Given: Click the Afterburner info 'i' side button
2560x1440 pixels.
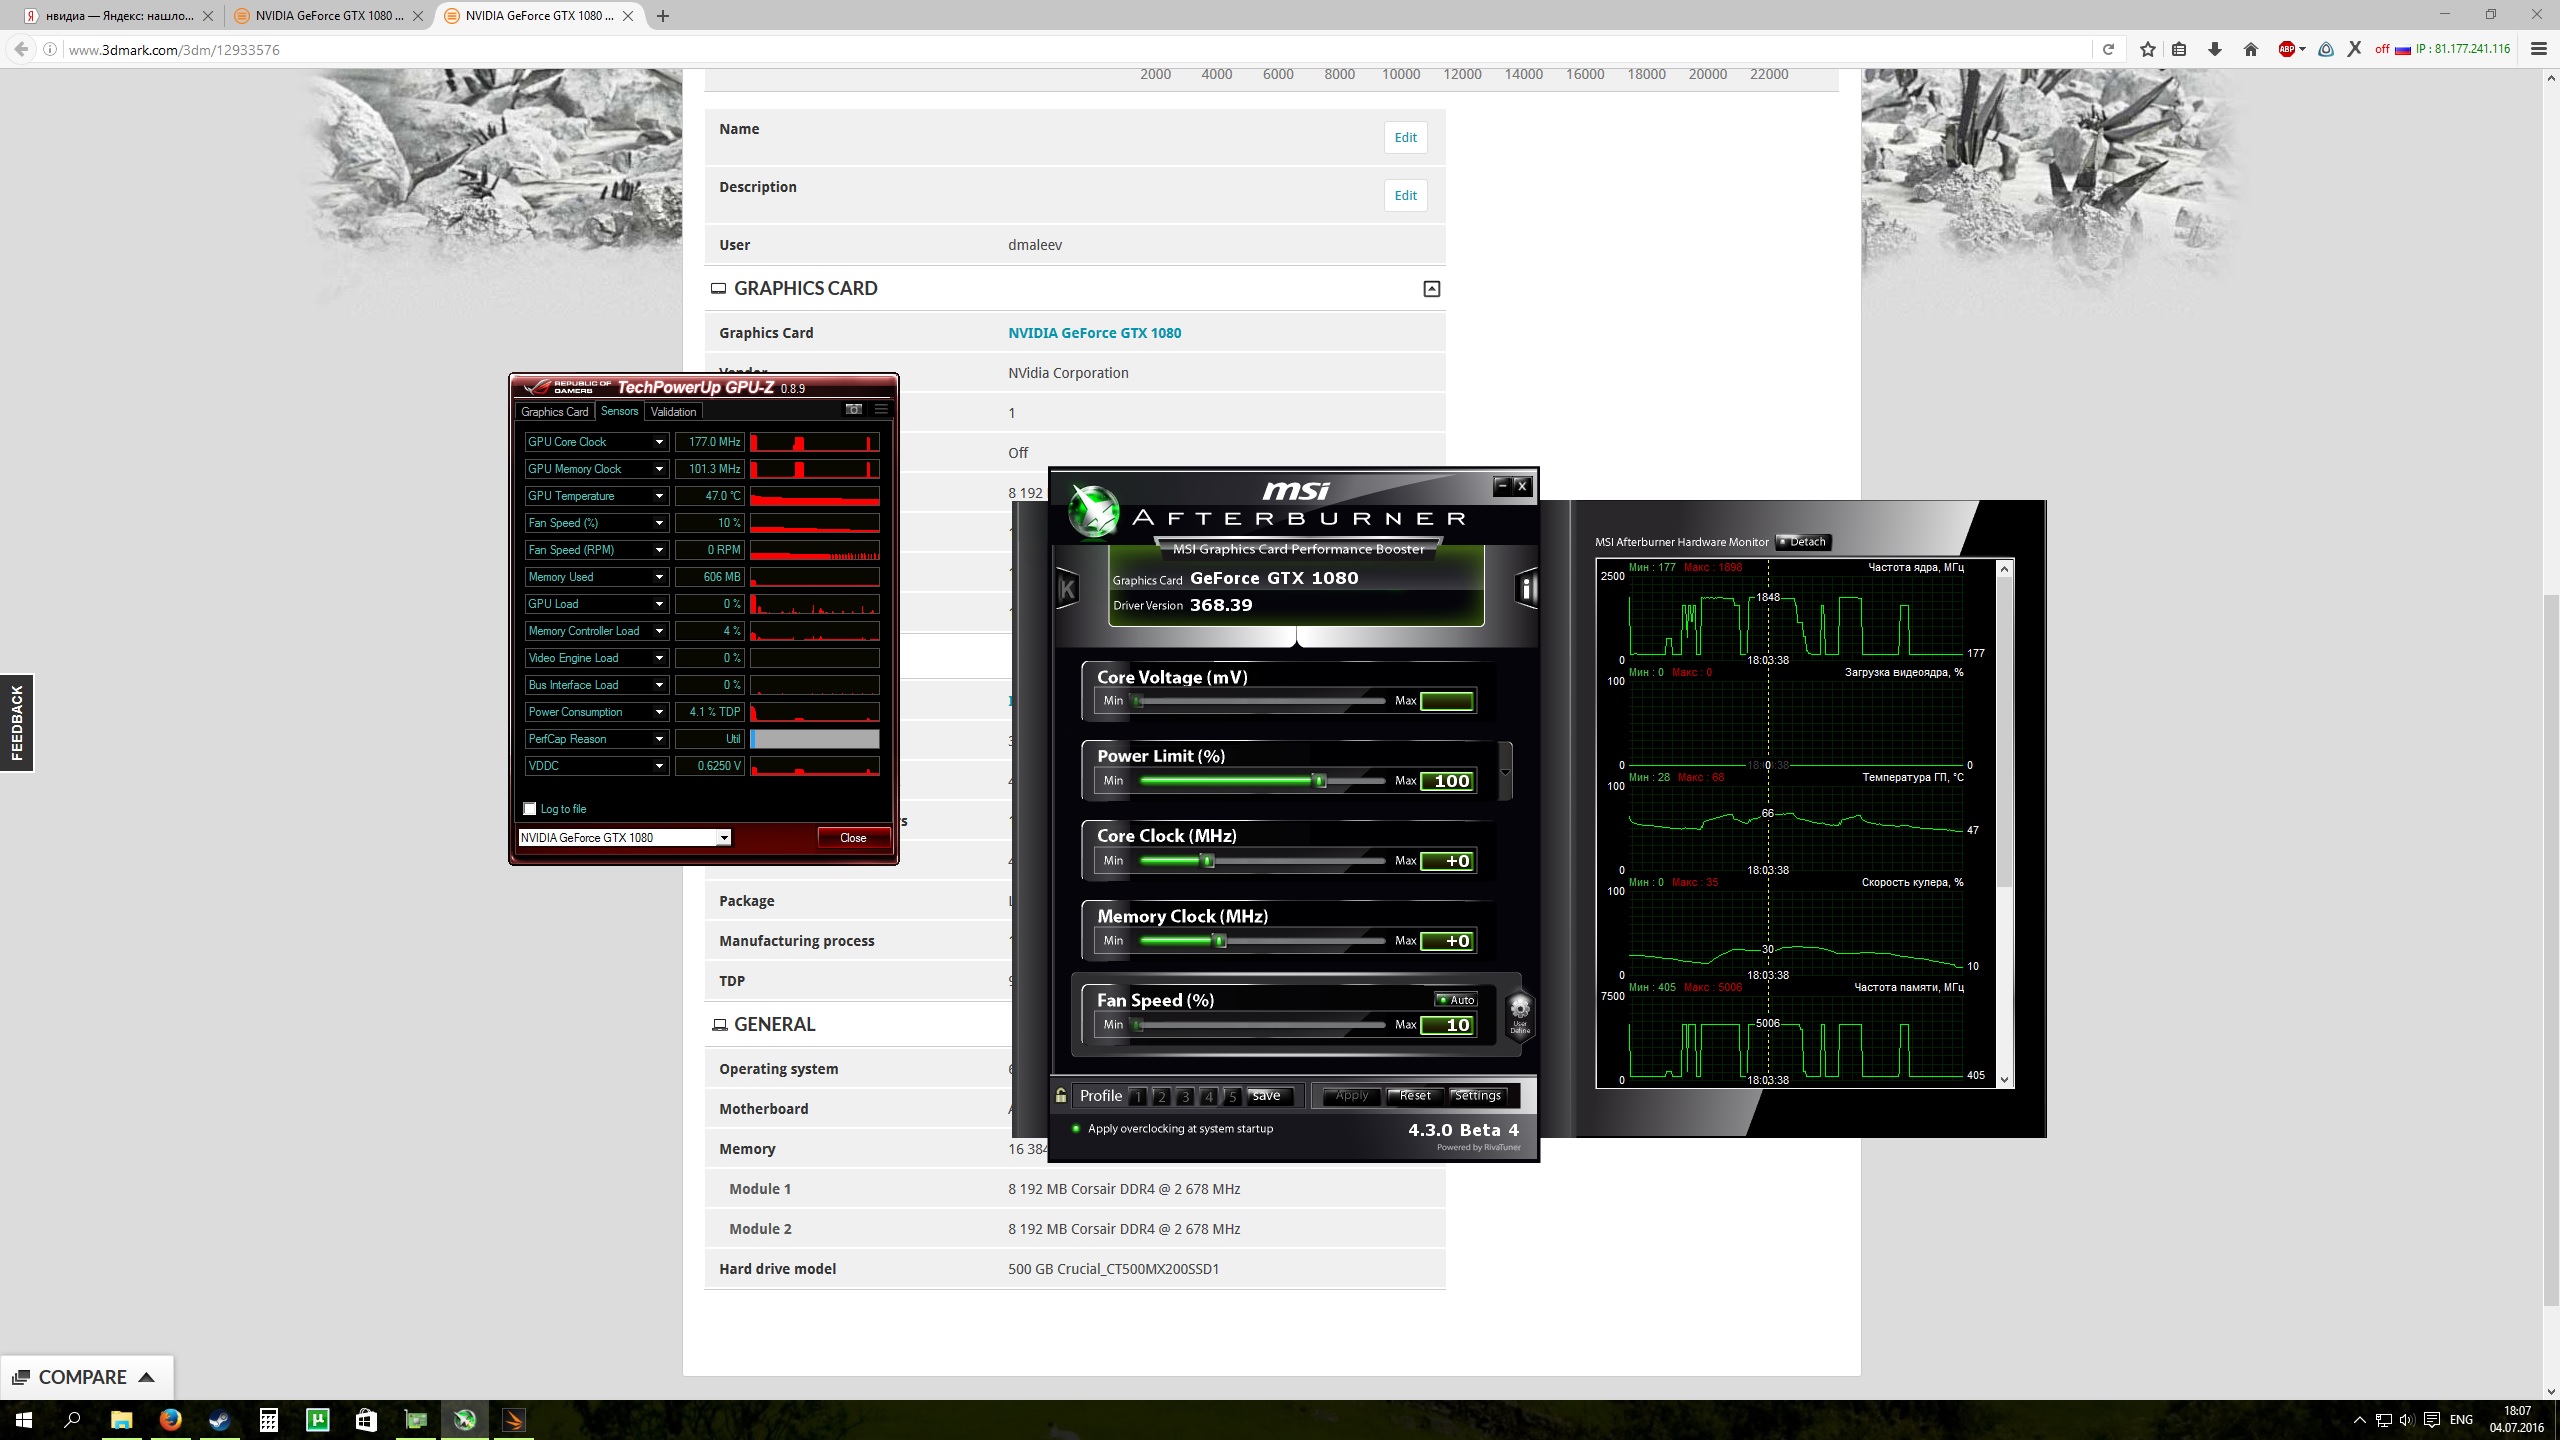Looking at the screenshot, I should pyautogui.click(x=1526, y=589).
